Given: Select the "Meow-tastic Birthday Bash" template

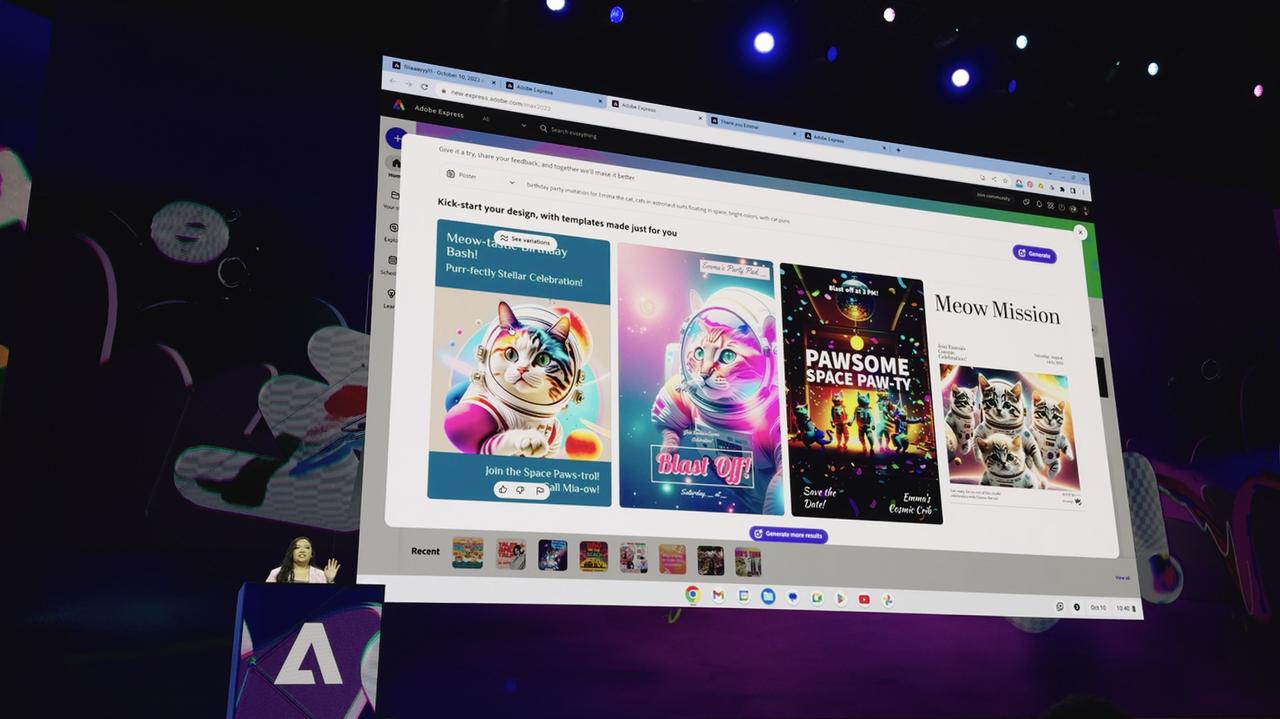Looking at the screenshot, I should point(519,365).
